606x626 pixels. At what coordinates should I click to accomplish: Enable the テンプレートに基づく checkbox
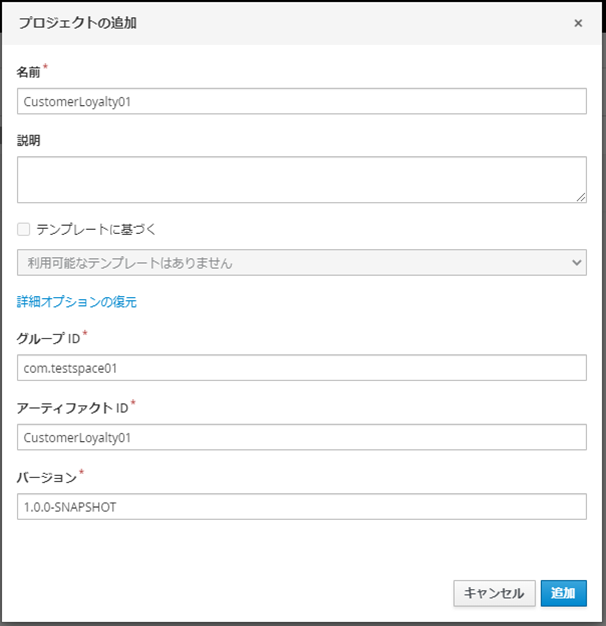(x=24, y=229)
